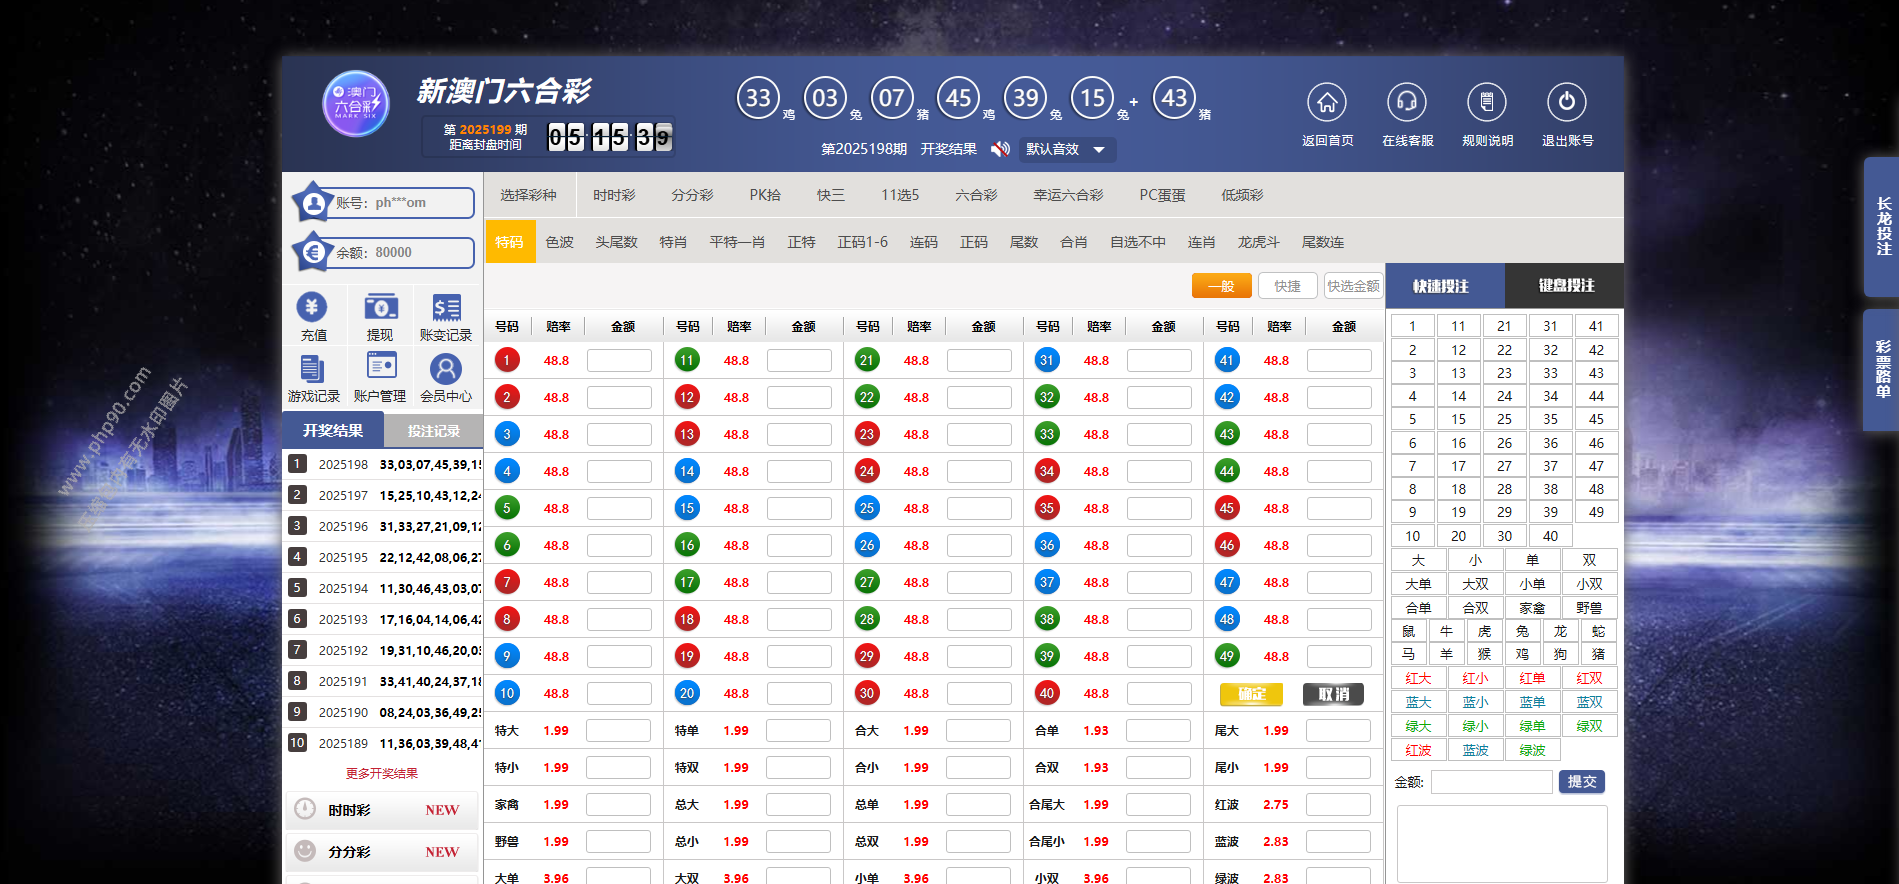Click the 充值 recharge icon

(312, 308)
